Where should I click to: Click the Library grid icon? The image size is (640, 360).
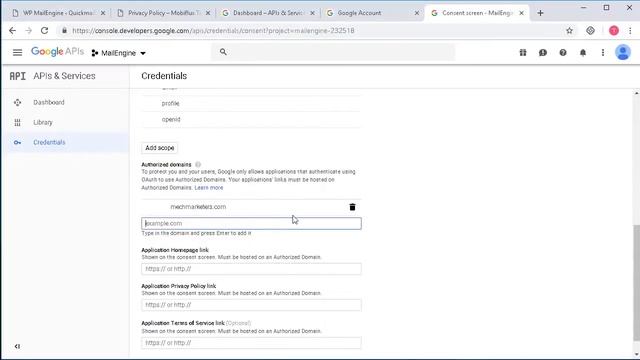click(x=17, y=122)
